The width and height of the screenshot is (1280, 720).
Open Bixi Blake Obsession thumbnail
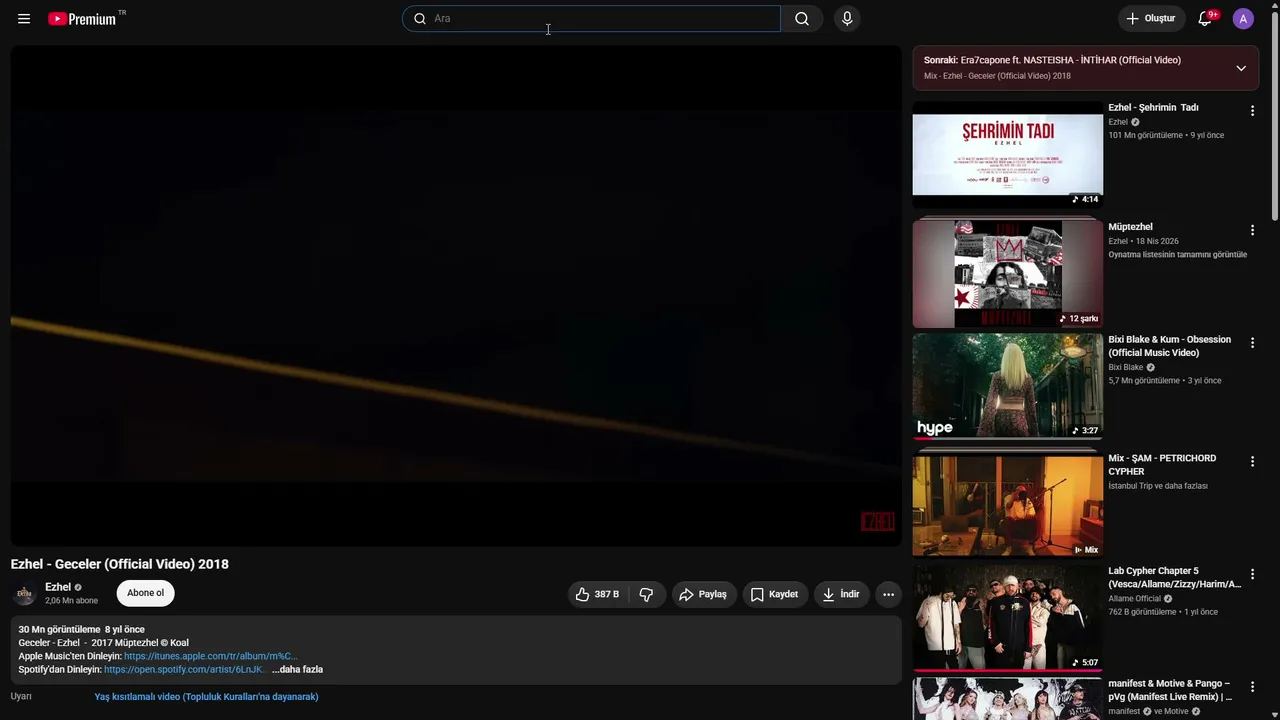tap(1008, 386)
